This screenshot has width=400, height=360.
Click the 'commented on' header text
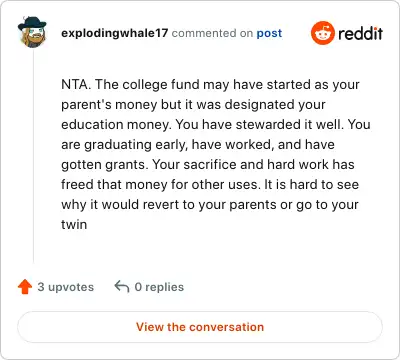click(x=212, y=33)
